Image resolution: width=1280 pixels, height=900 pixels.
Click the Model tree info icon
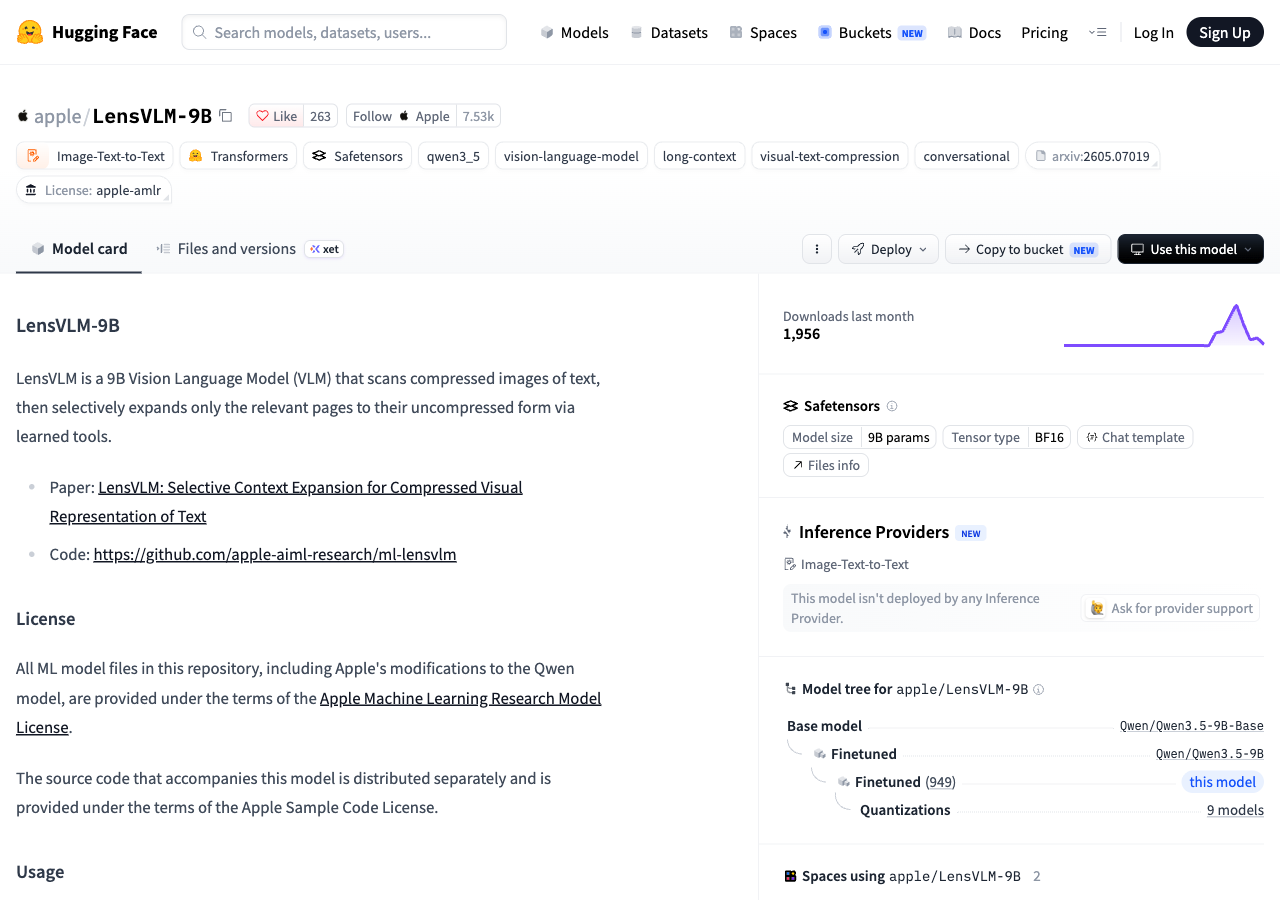[1038, 689]
